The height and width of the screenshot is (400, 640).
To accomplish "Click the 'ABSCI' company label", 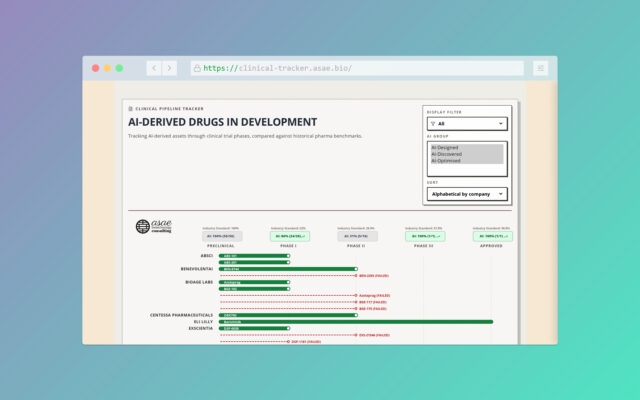I will (x=207, y=256).
